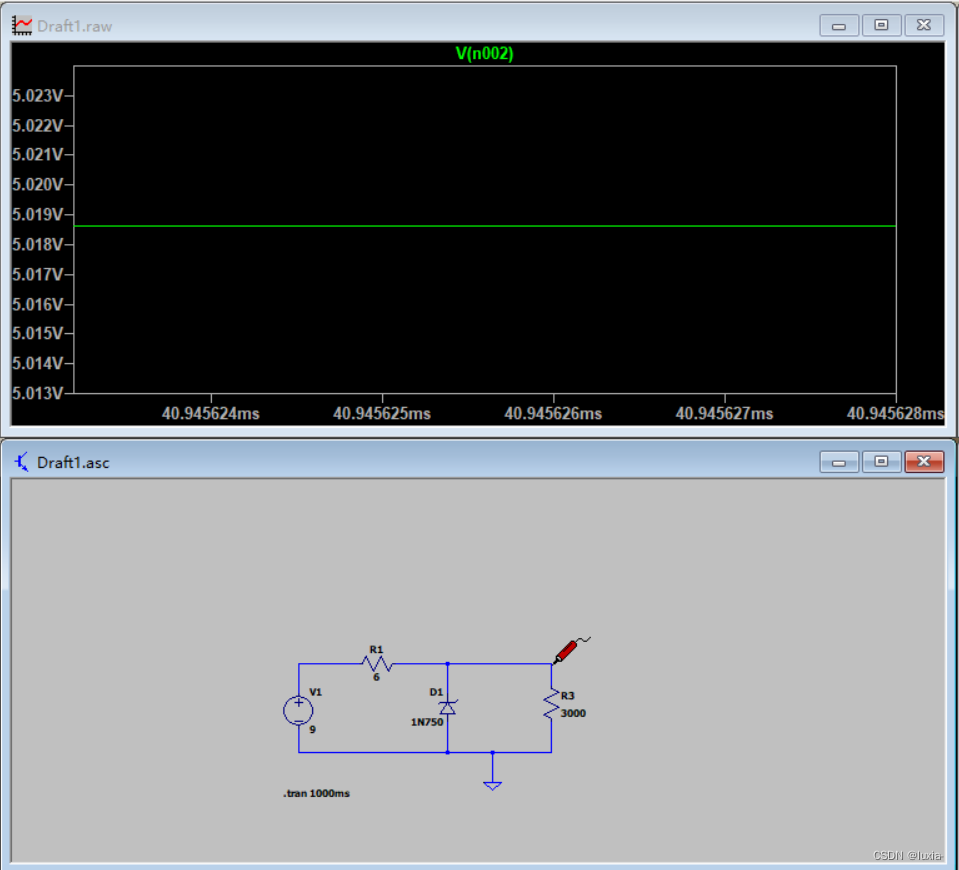Click the 5.021V axis label
This screenshot has width=959, height=870.
37,154
